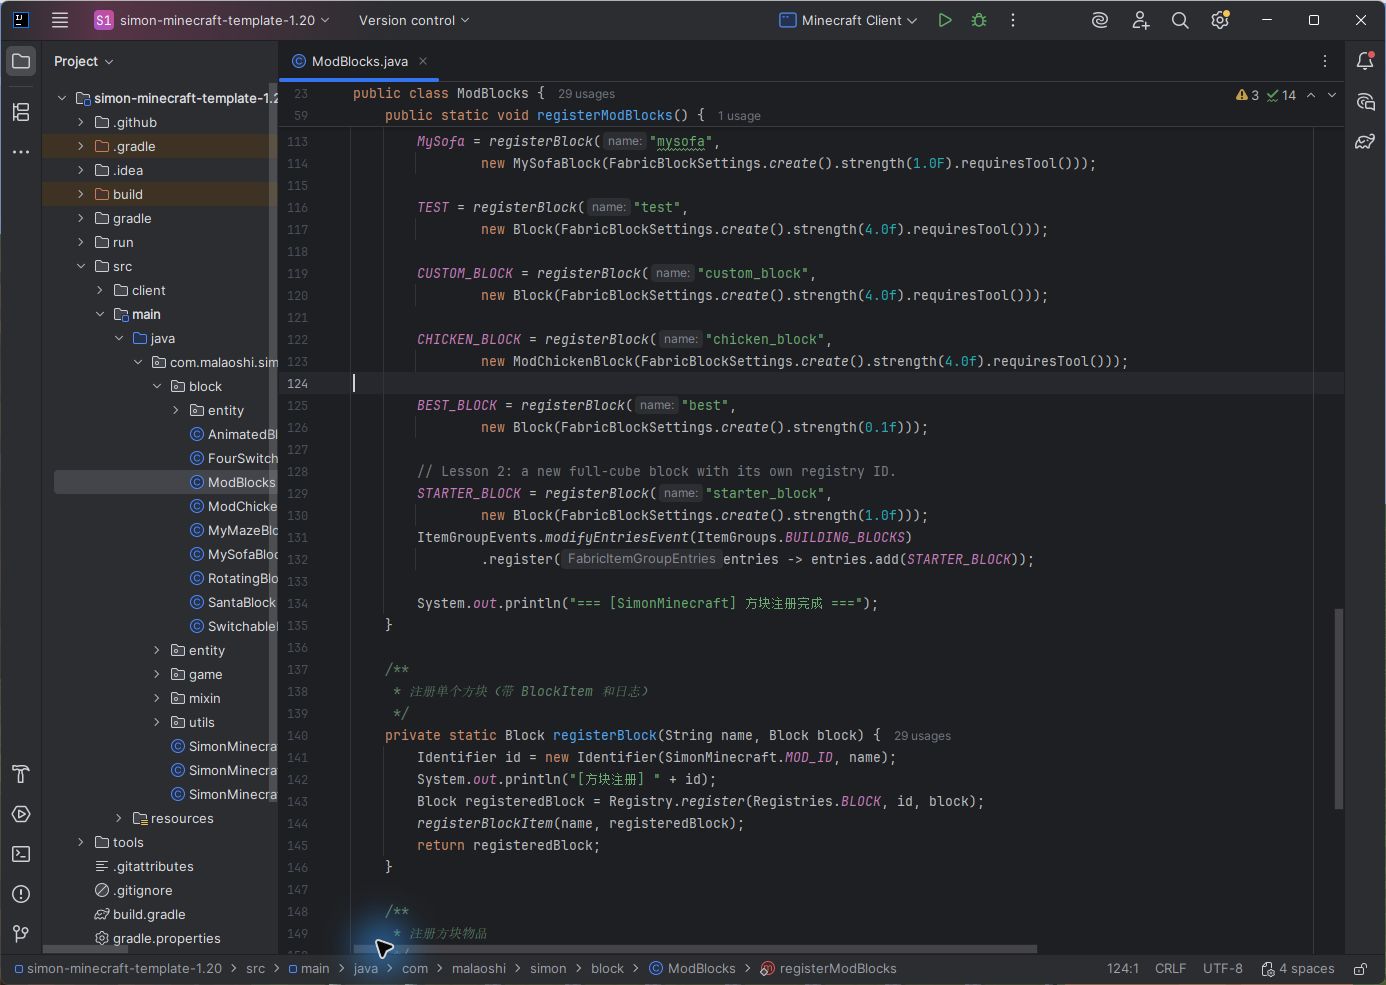Open the main hamburger menu
1386x985 pixels.
(x=60, y=20)
